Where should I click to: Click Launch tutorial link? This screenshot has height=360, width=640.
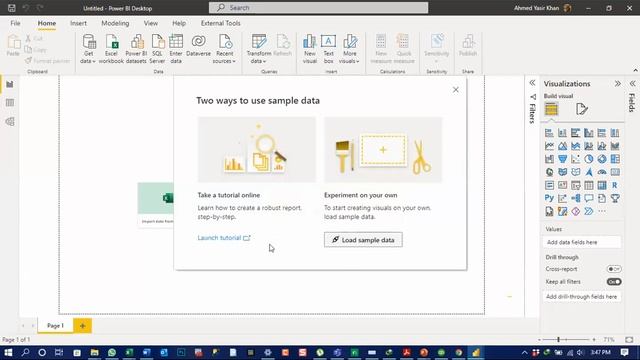[224, 238]
